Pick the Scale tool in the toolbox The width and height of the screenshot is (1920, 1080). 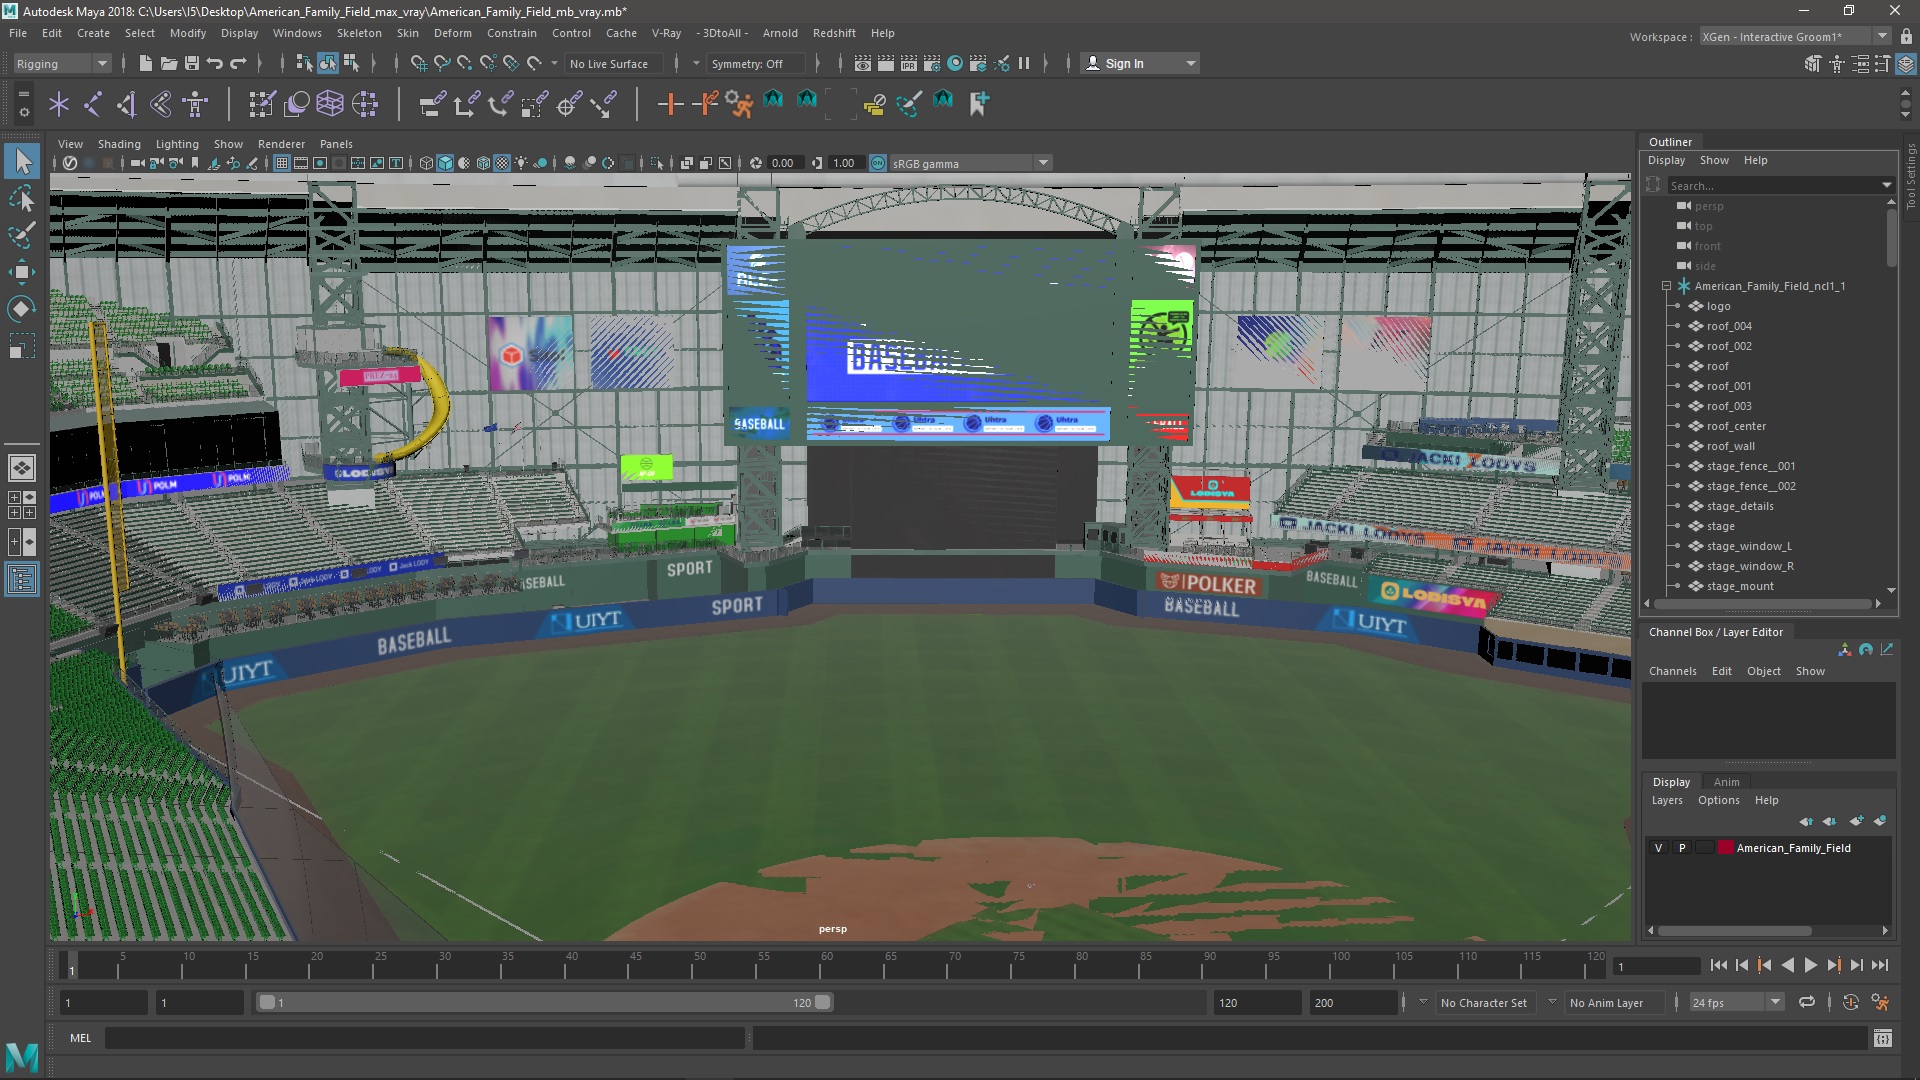coord(22,346)
